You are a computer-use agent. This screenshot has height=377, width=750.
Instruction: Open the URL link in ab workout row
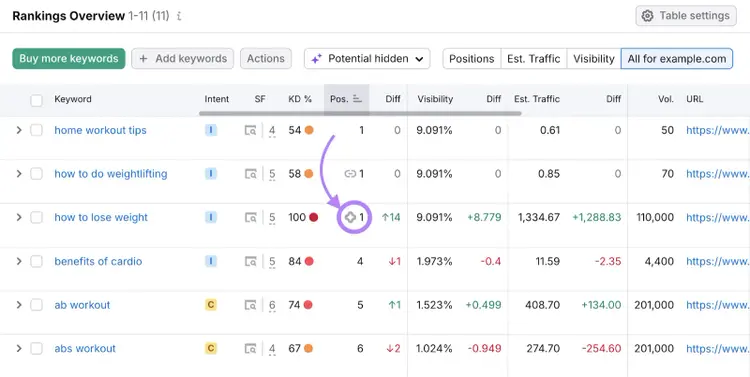[x=718, y=305]
